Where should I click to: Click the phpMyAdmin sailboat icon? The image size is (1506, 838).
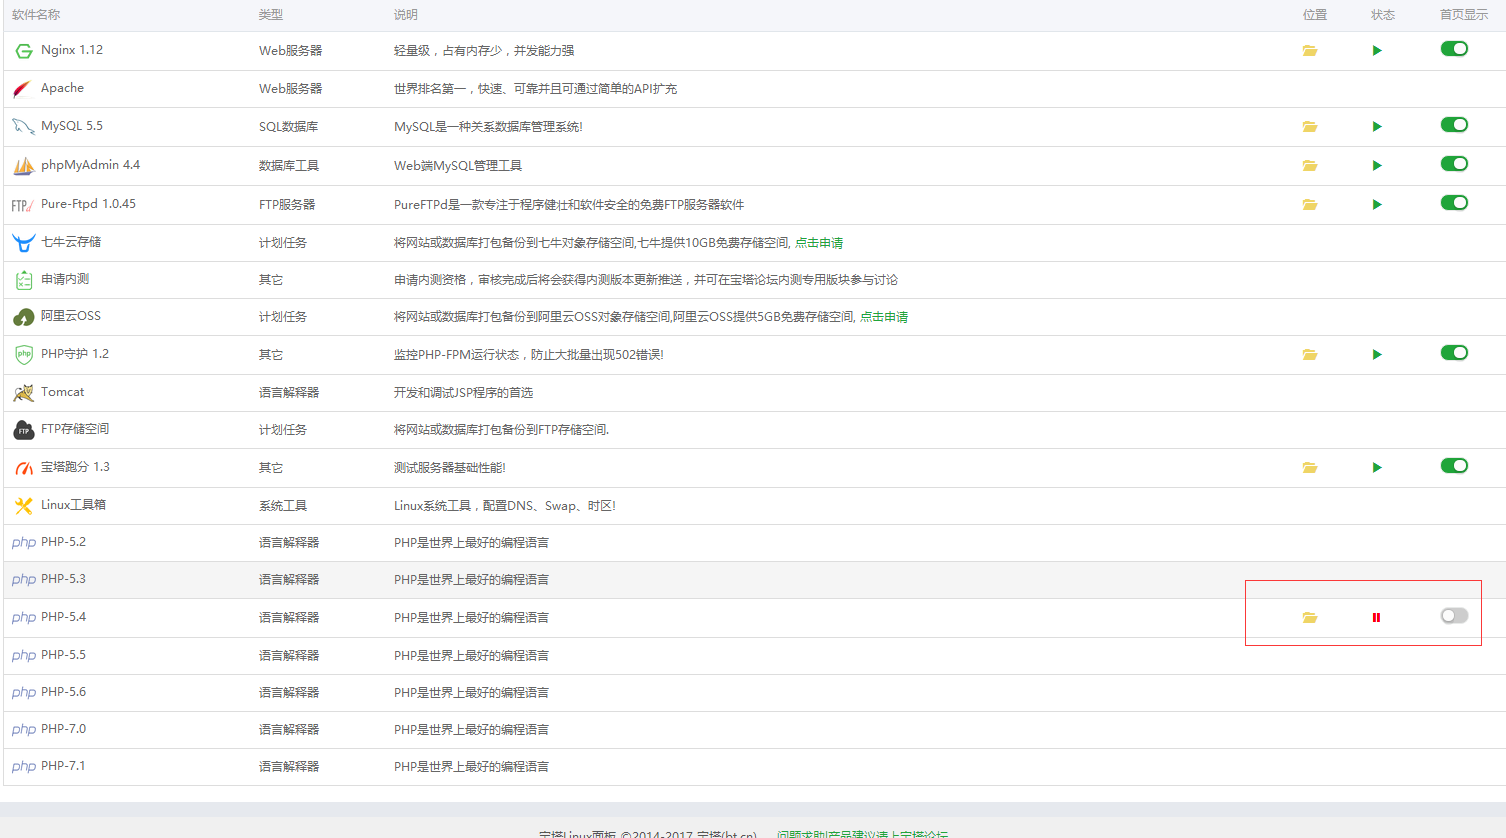pos(23,166)
